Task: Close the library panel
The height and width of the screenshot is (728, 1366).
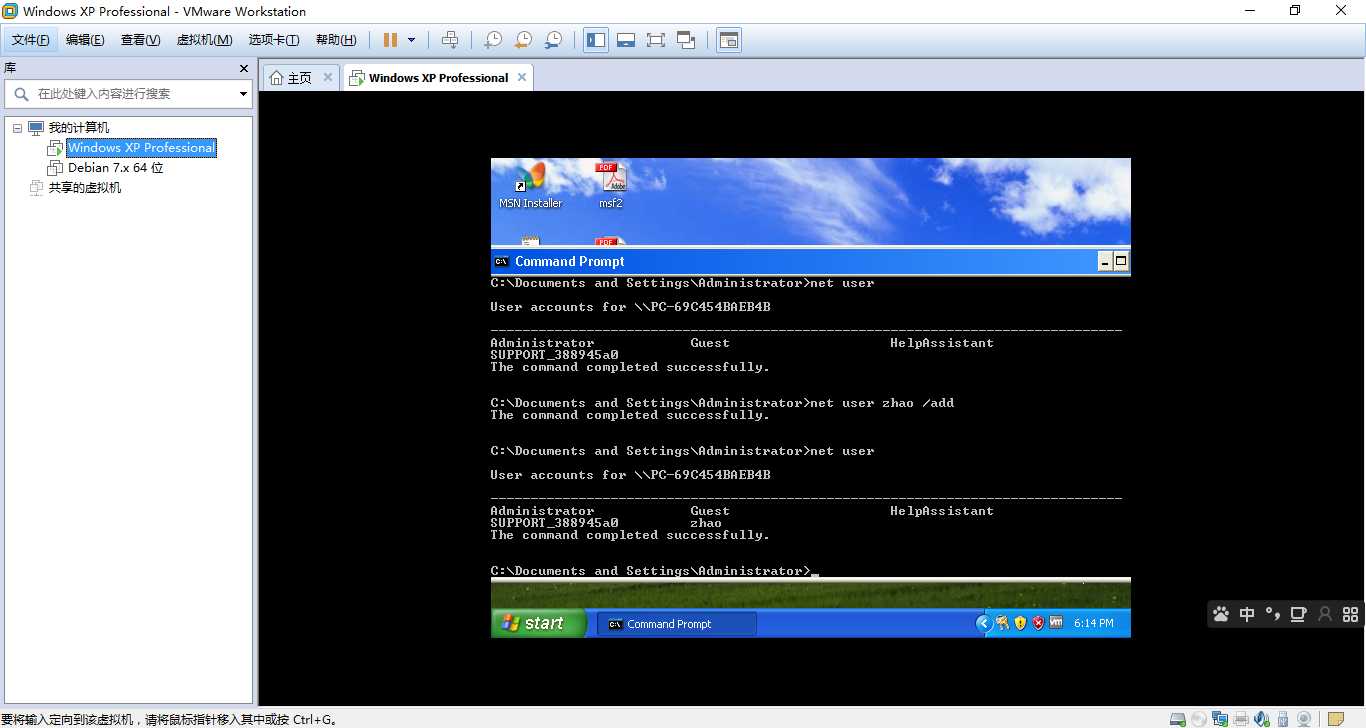Action: click(243, 68)
